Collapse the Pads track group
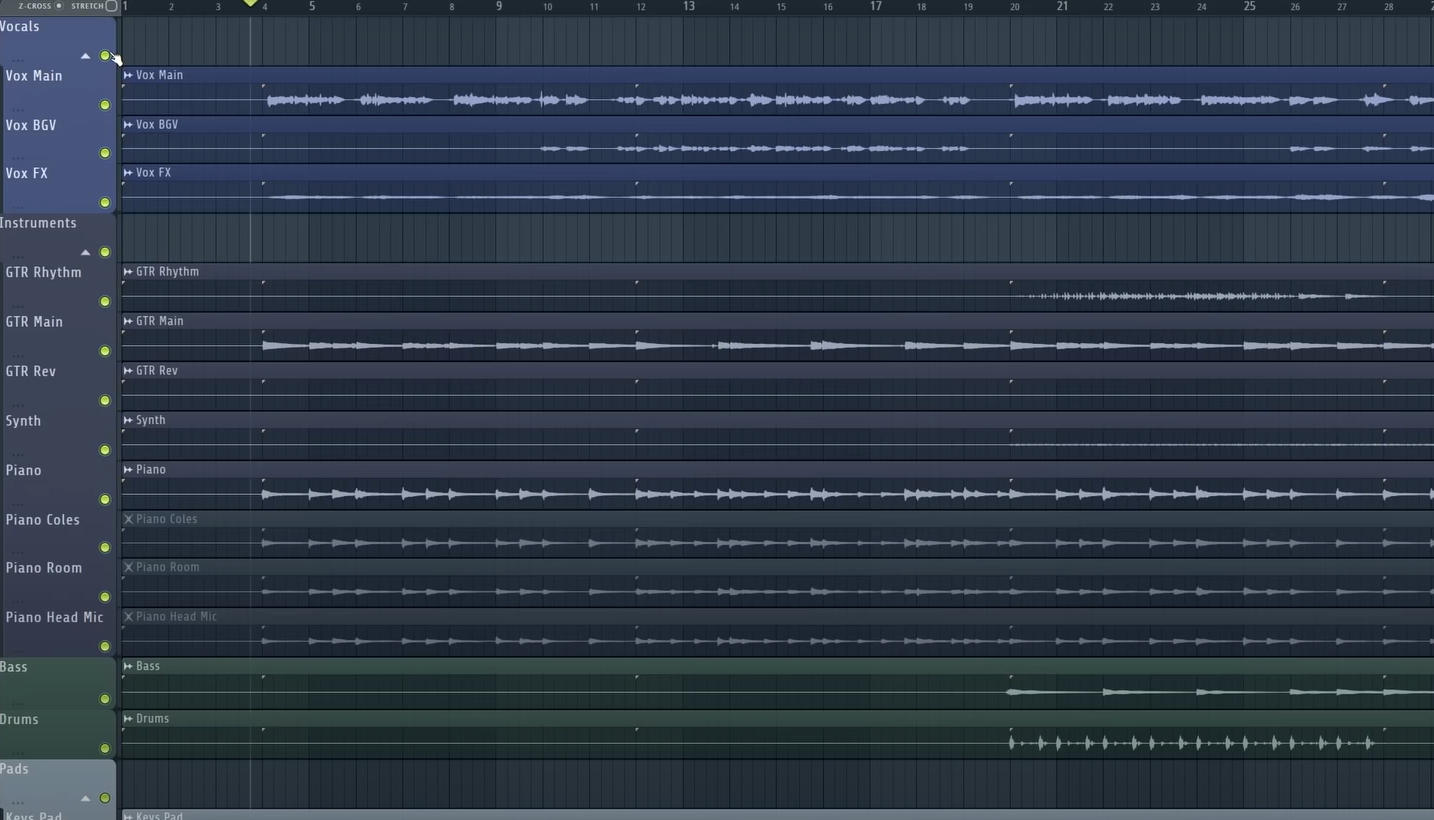The height and width of the screenshot is (820, 1434). click(x=85, y=798)
